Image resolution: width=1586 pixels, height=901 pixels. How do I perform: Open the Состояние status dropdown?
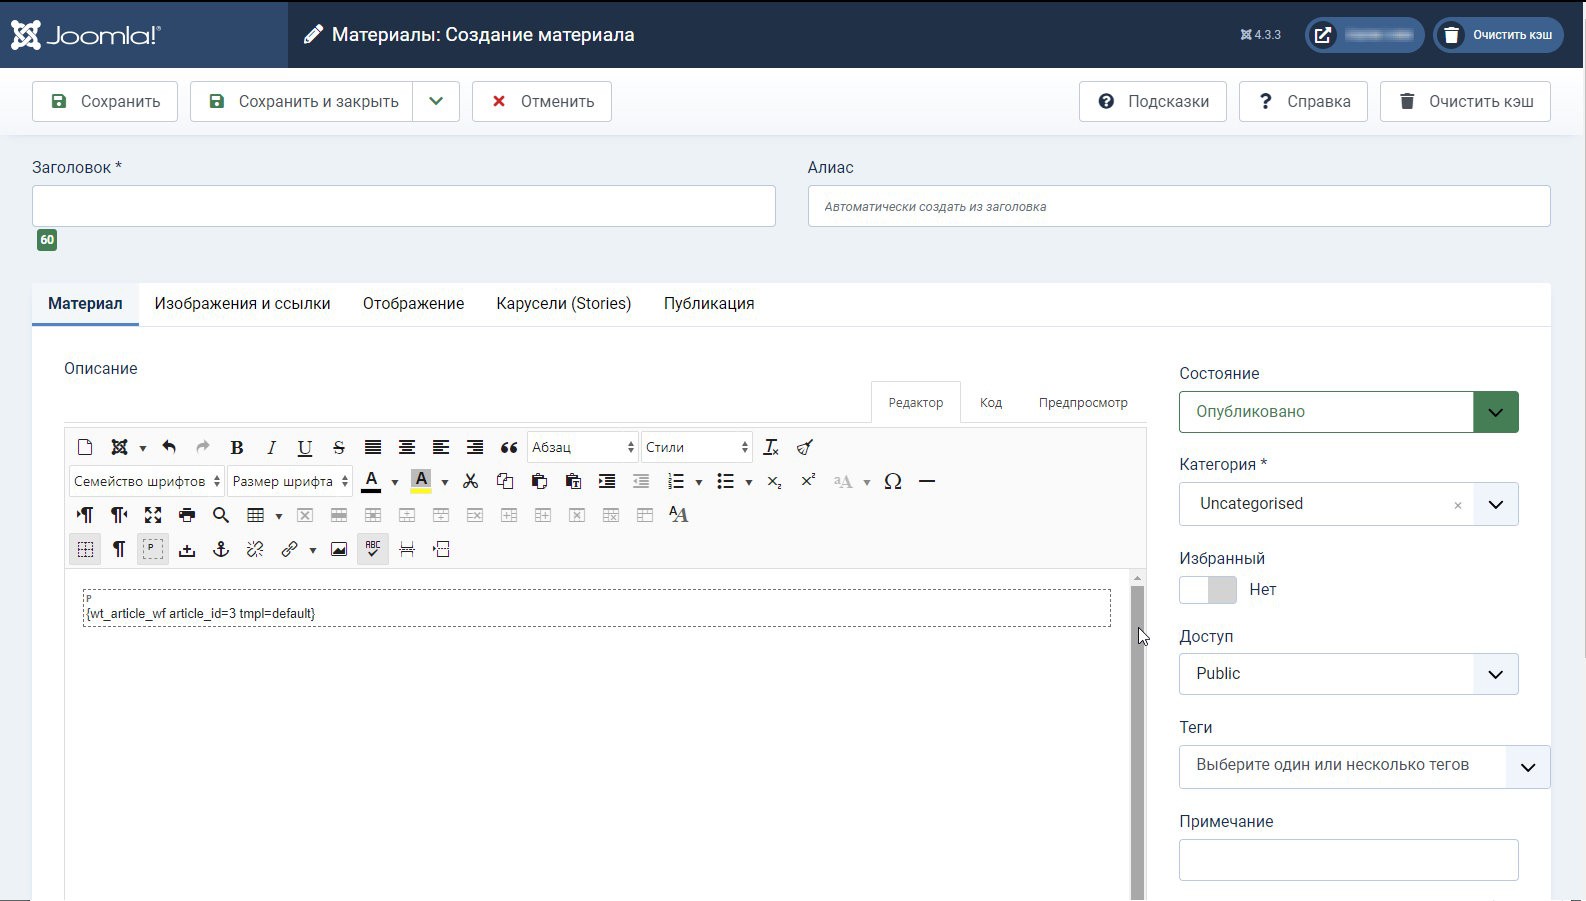[1347, 412]
